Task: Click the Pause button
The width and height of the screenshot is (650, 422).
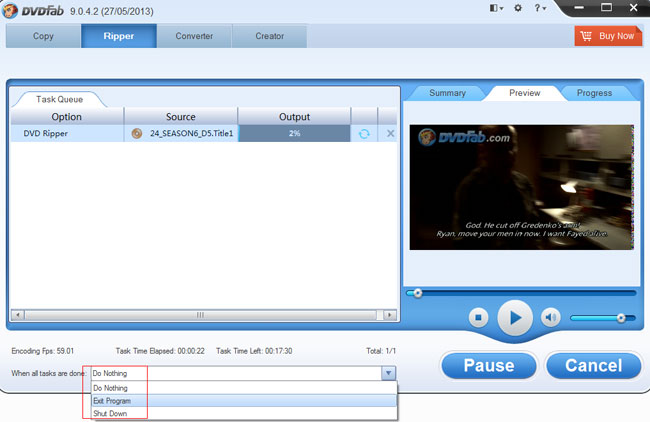Action: point(489,365)
